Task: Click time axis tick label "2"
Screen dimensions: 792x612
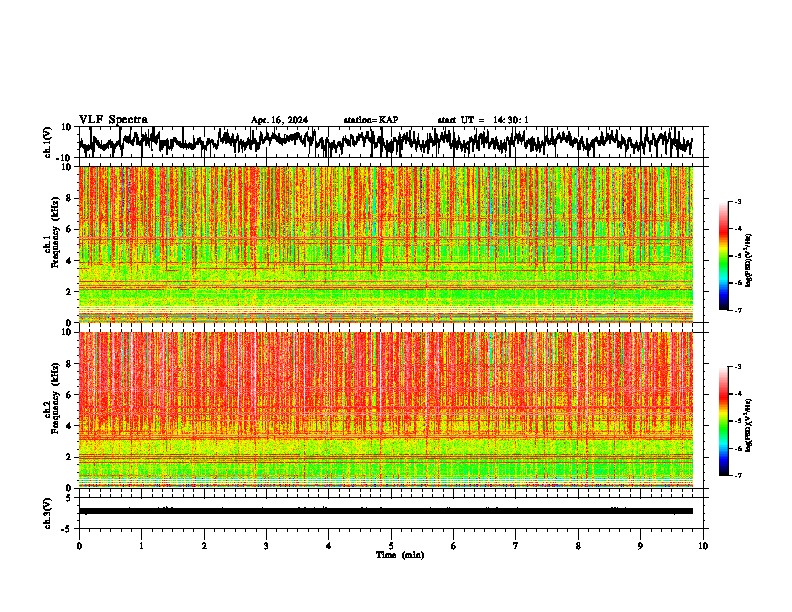Action: (204, 546)
